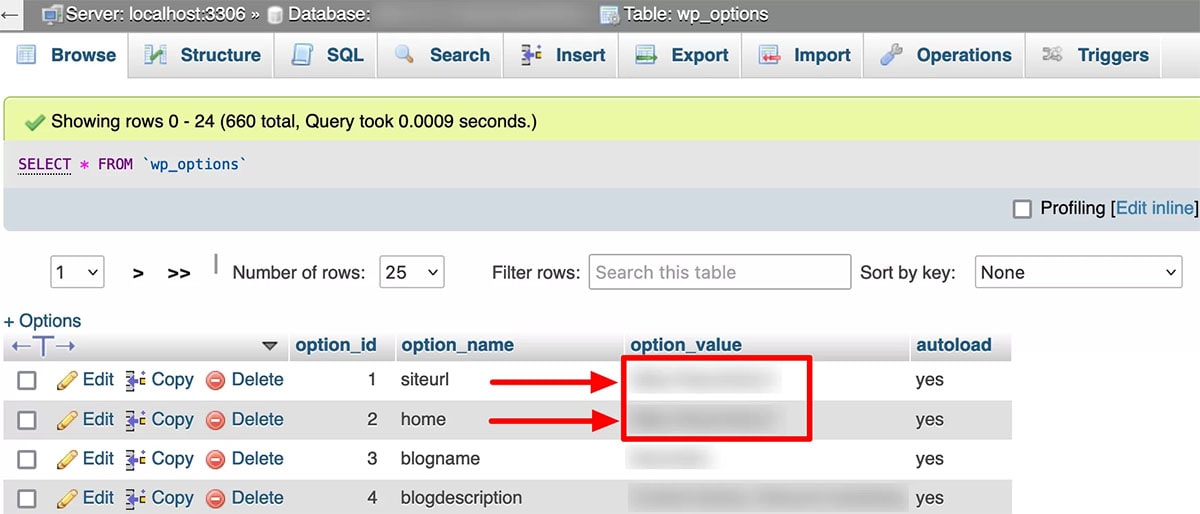
Task: Switch to the Structure tab
Action: coord(205,56)
